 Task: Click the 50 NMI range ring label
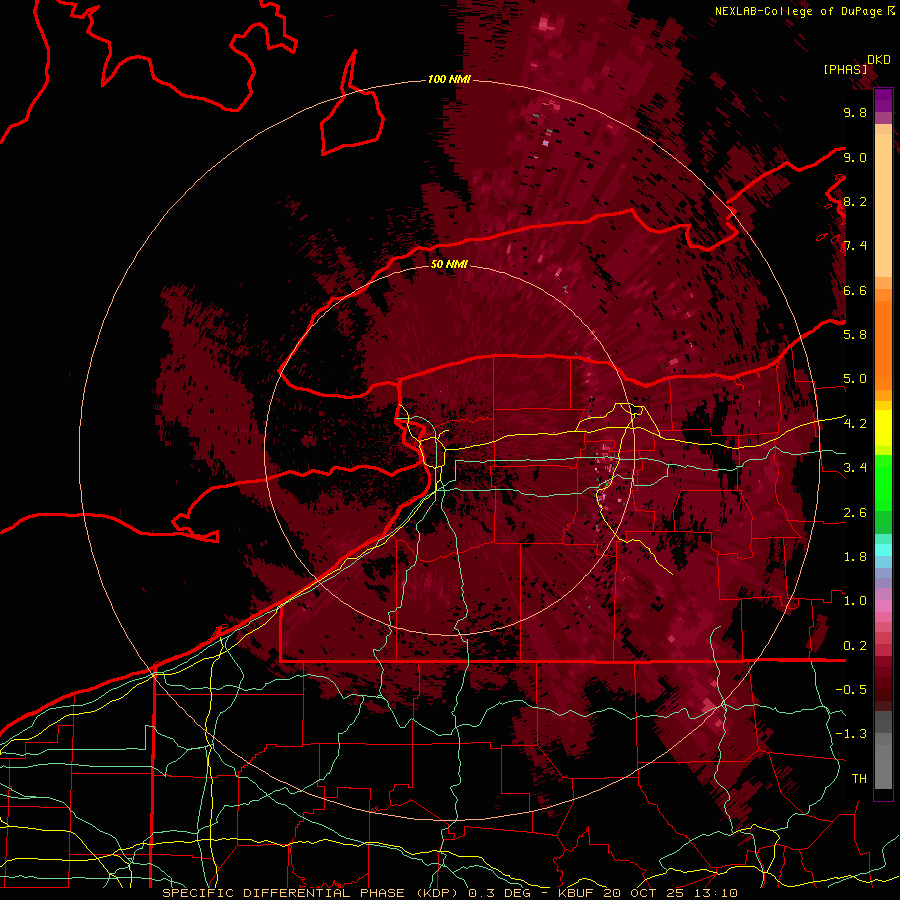coord(449,264)
